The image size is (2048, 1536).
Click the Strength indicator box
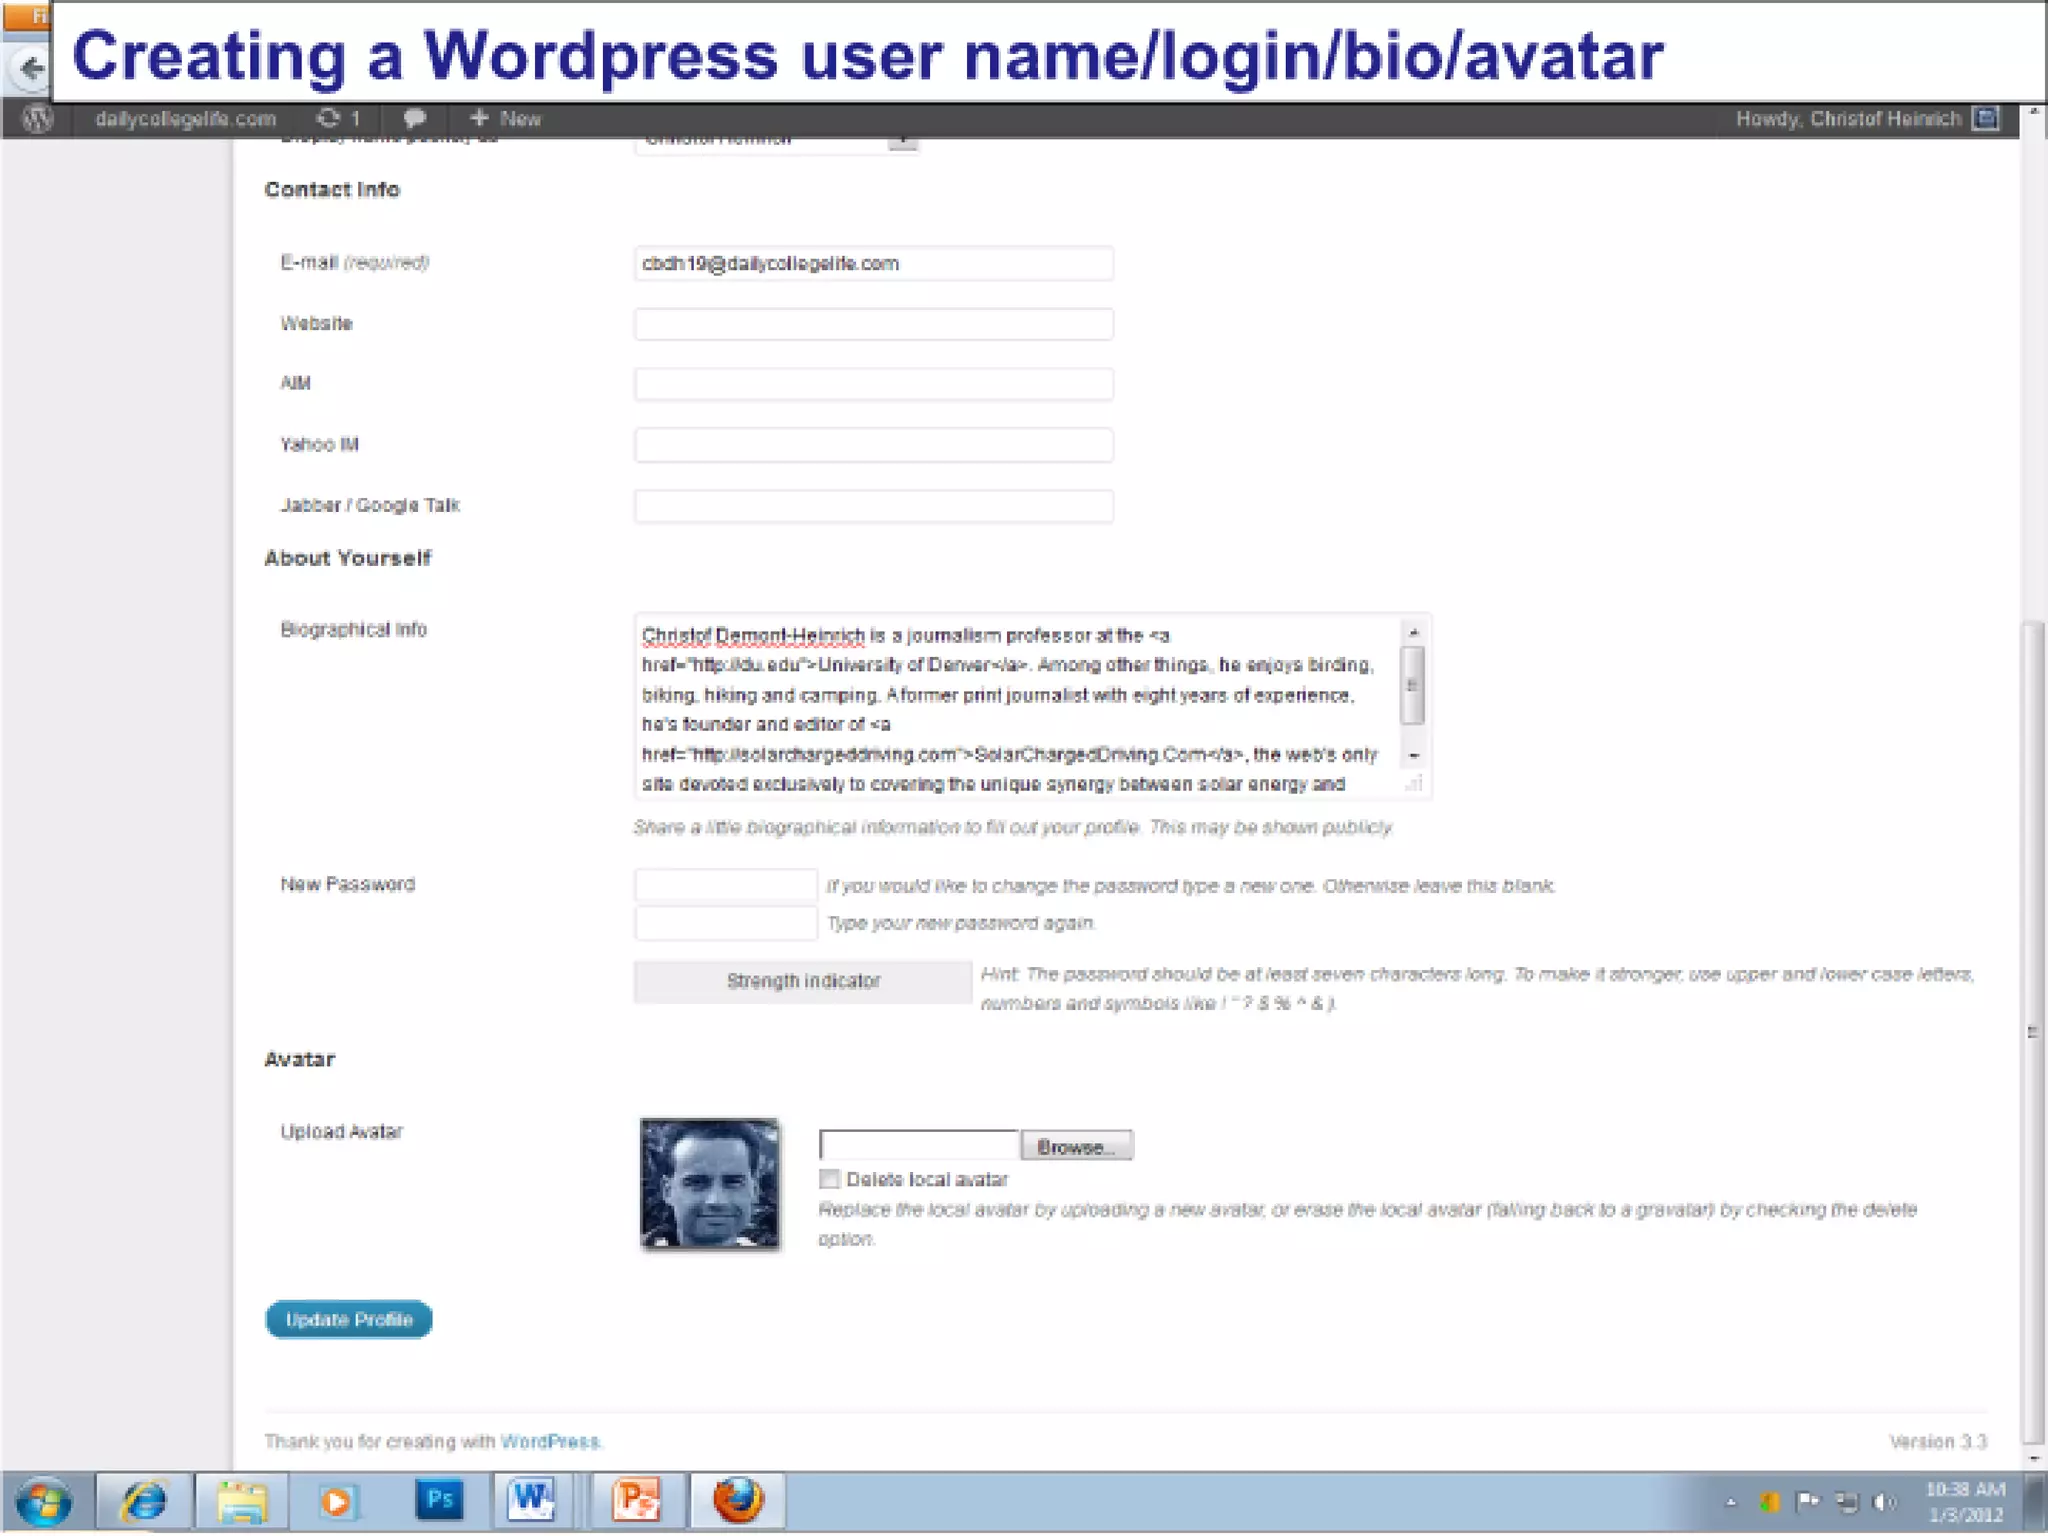tap(802, 981)
